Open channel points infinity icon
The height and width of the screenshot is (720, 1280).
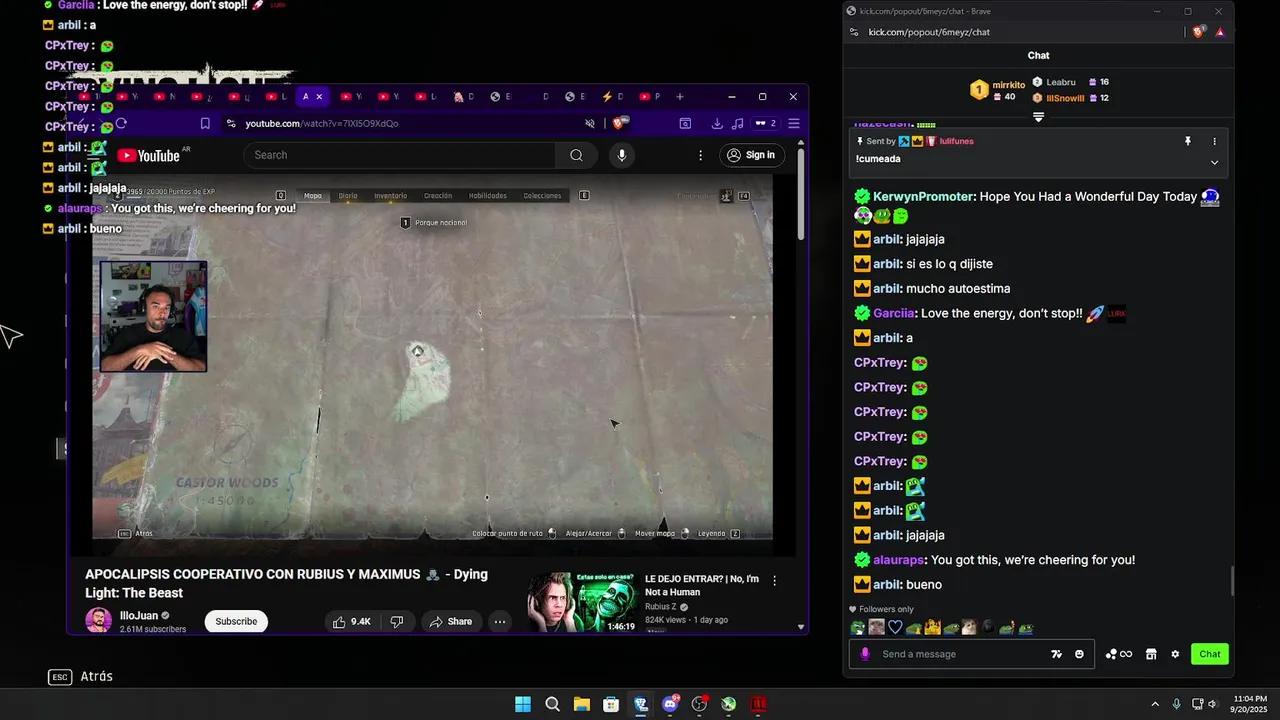click(1119, 654)
